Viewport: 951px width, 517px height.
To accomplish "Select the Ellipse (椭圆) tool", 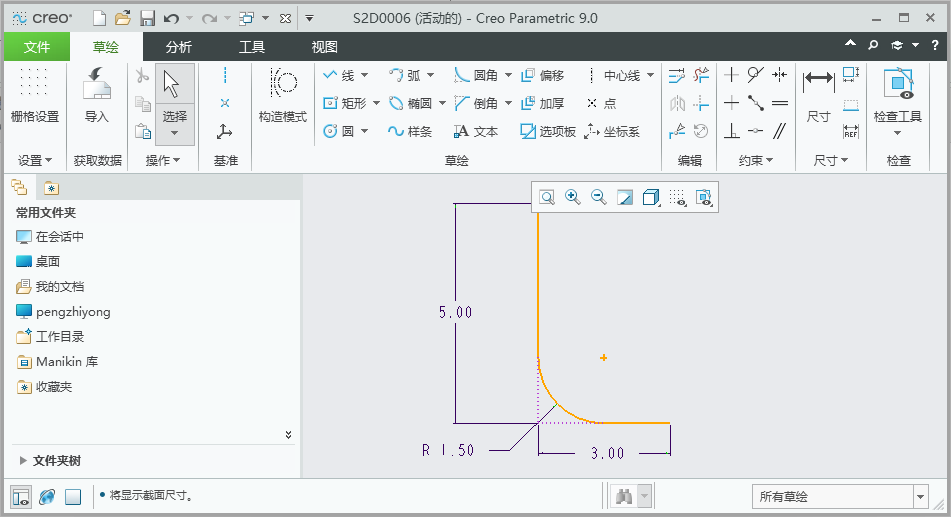I will click(x=410, y=103).
